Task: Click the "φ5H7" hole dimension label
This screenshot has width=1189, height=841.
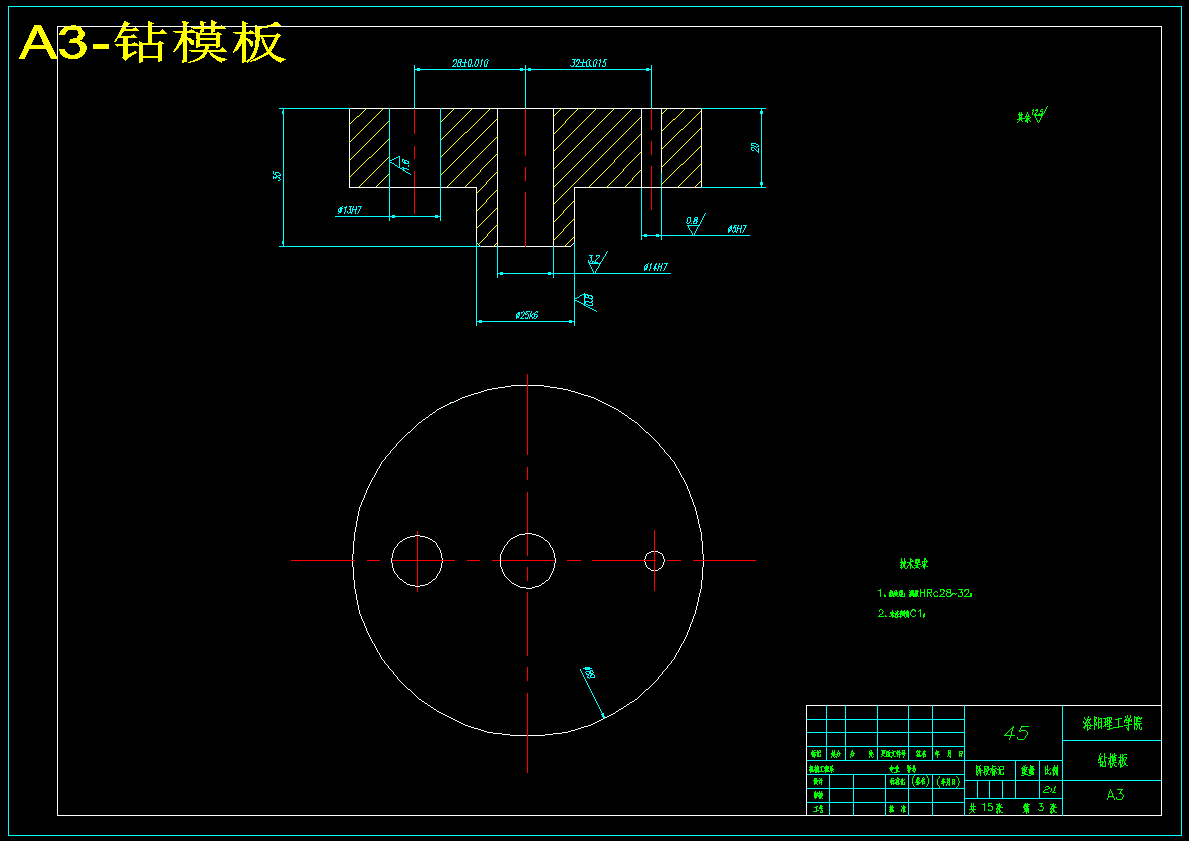Action: pos(737,229)
